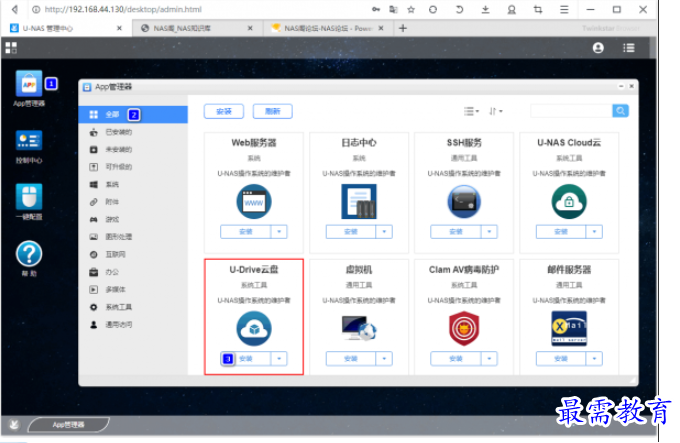680x443 pixels.
Task: Expand U-Drive云盘 install dropdown arrow
Action: (x=279, y=358)
